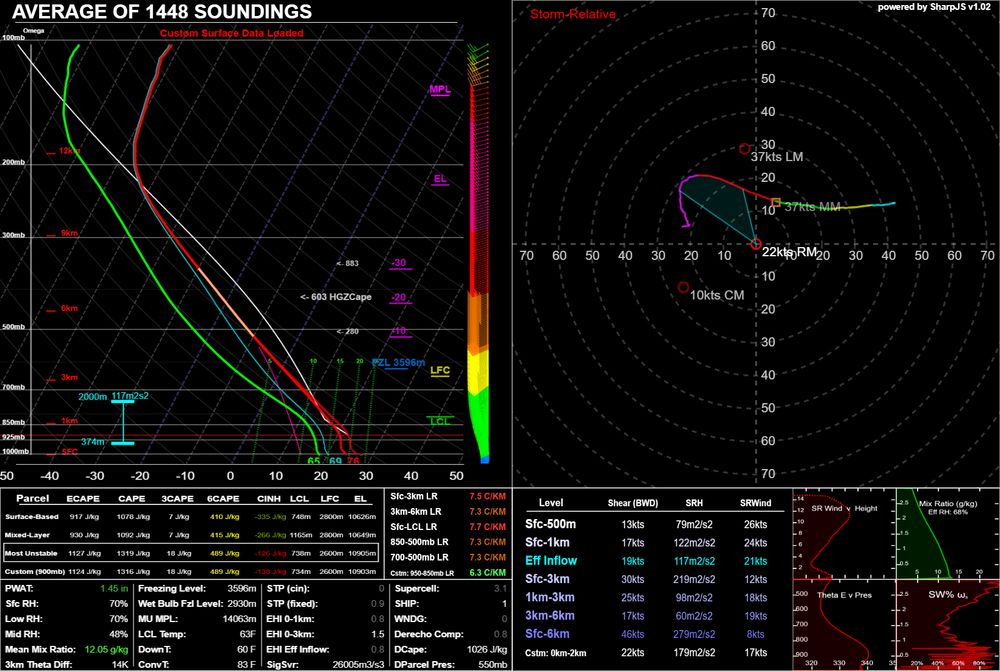Click the 'FZL 3596m' freezing level label

coord(398,362)
